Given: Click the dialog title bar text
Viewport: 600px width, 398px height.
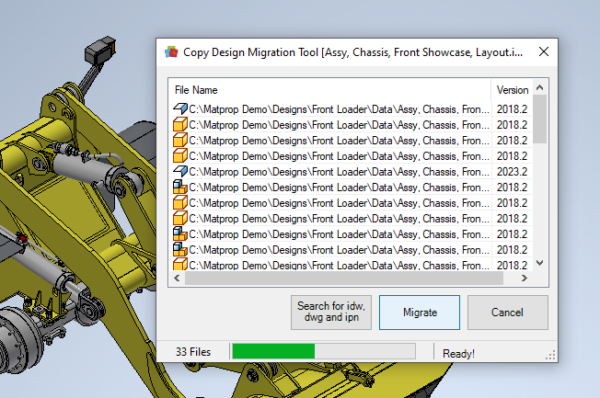Looking at the screenshot, I should (352, 52).
